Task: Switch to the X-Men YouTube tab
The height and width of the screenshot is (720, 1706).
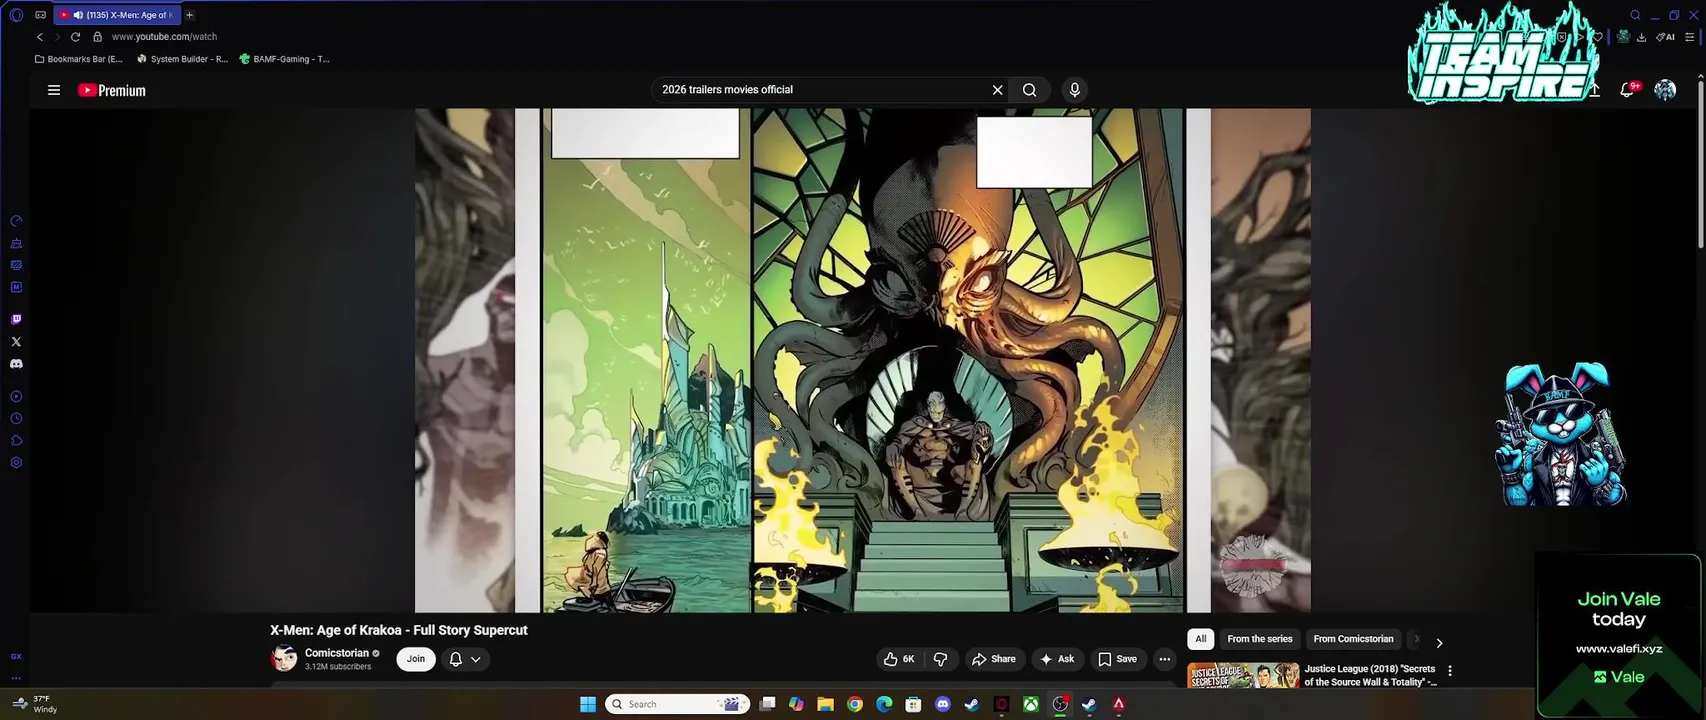Action: pyautogui.click(x=118, y=15)
